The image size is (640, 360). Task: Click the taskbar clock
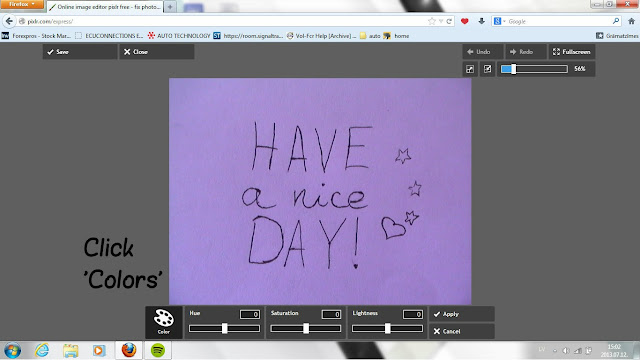(614, 350)
